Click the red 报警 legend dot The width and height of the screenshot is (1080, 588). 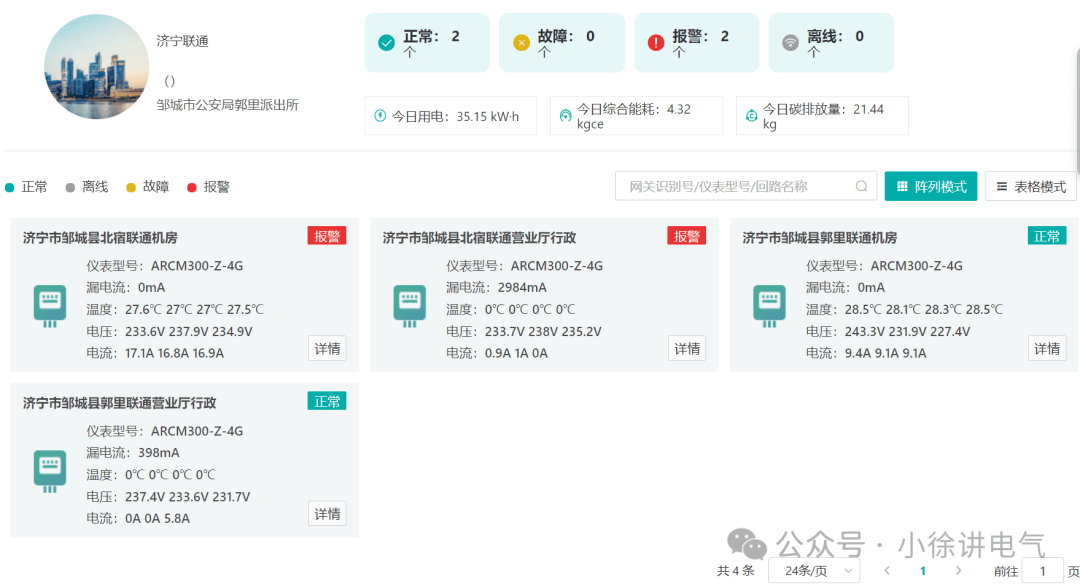pos(192,187)
